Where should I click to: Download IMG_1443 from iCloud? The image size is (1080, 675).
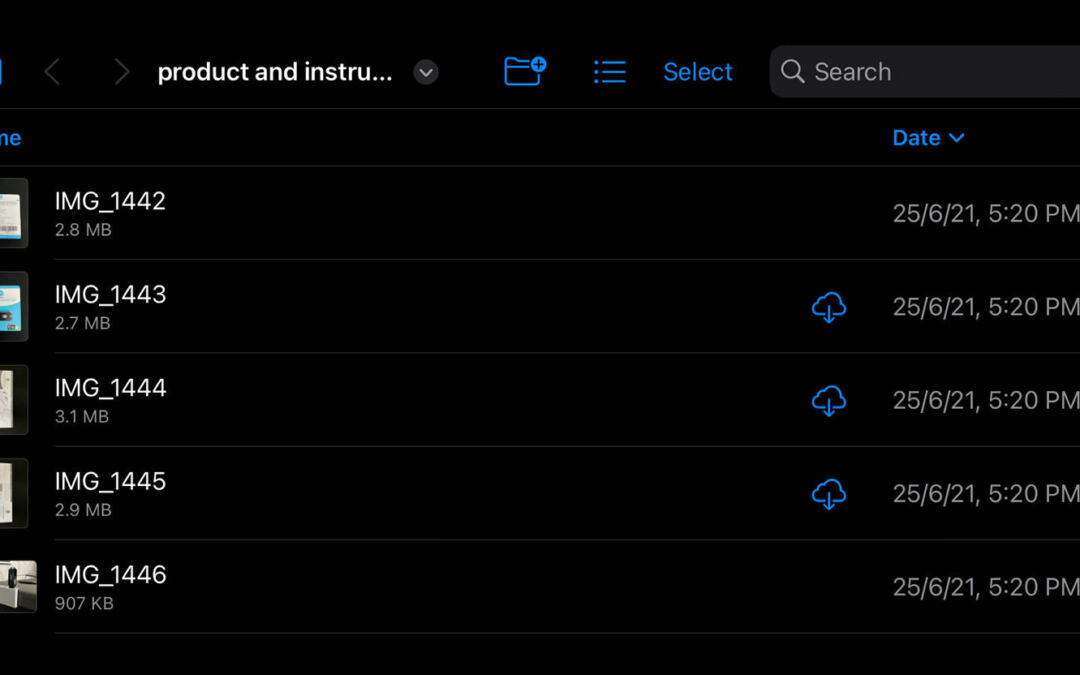coord(828,307)
